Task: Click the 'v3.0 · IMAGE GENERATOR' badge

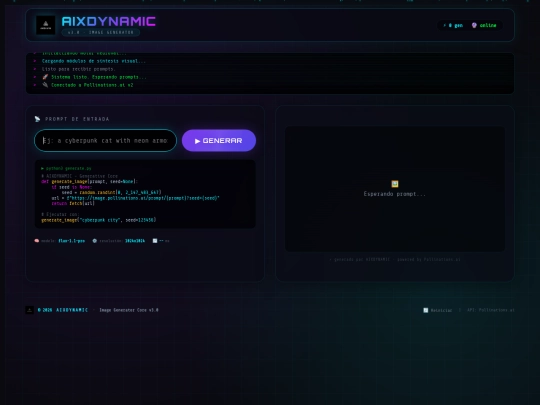Action: 101,32
